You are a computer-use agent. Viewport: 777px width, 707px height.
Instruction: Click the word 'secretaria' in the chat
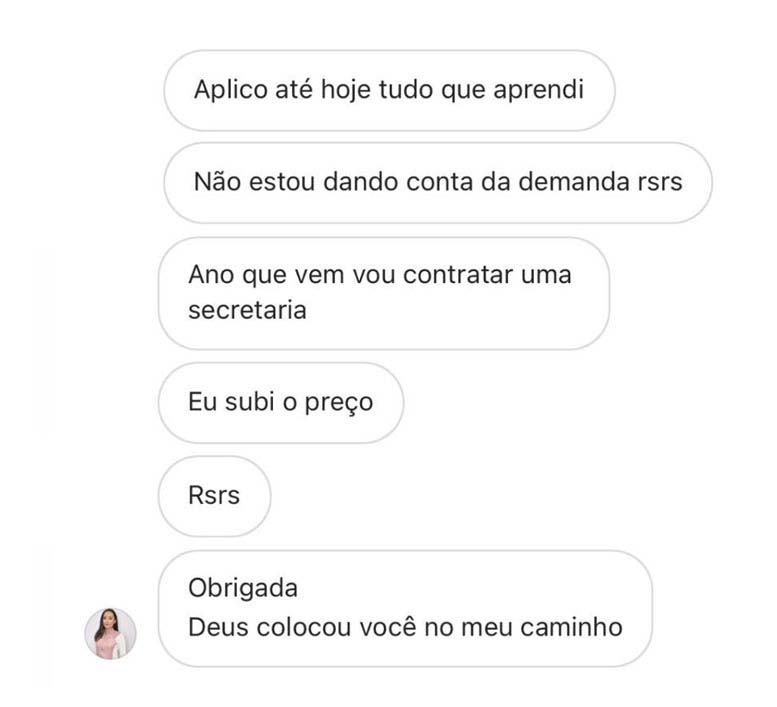[246, 310]
